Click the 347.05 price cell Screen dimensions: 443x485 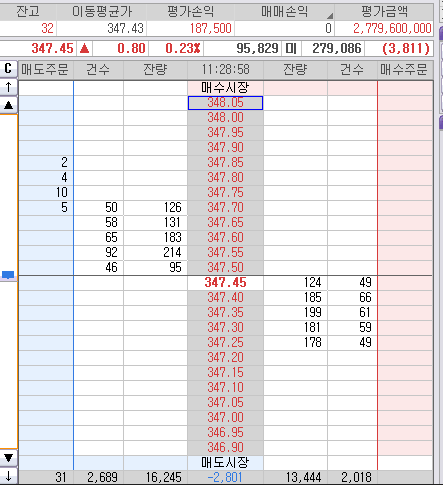pos(226,403)
